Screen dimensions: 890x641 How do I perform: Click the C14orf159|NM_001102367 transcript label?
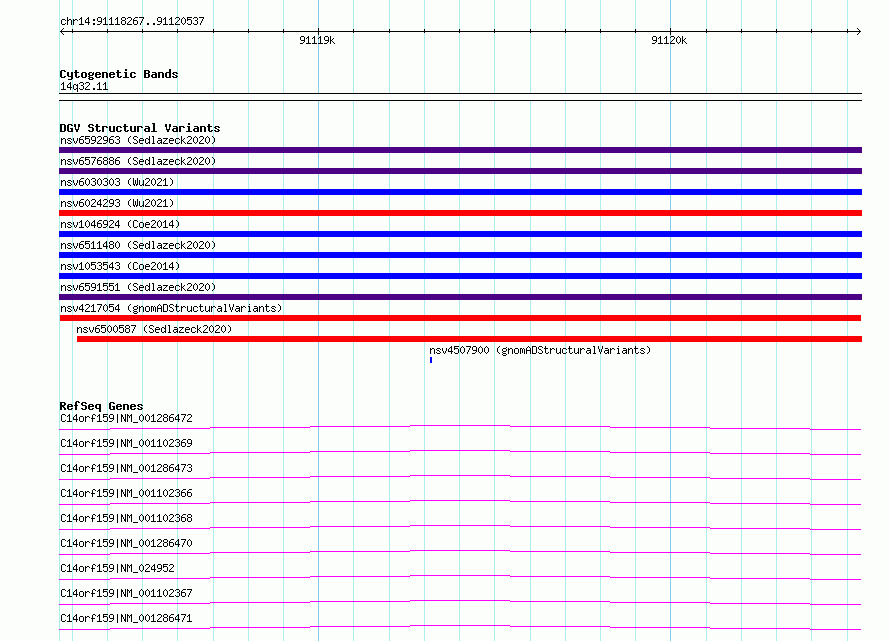click(126, 593)
